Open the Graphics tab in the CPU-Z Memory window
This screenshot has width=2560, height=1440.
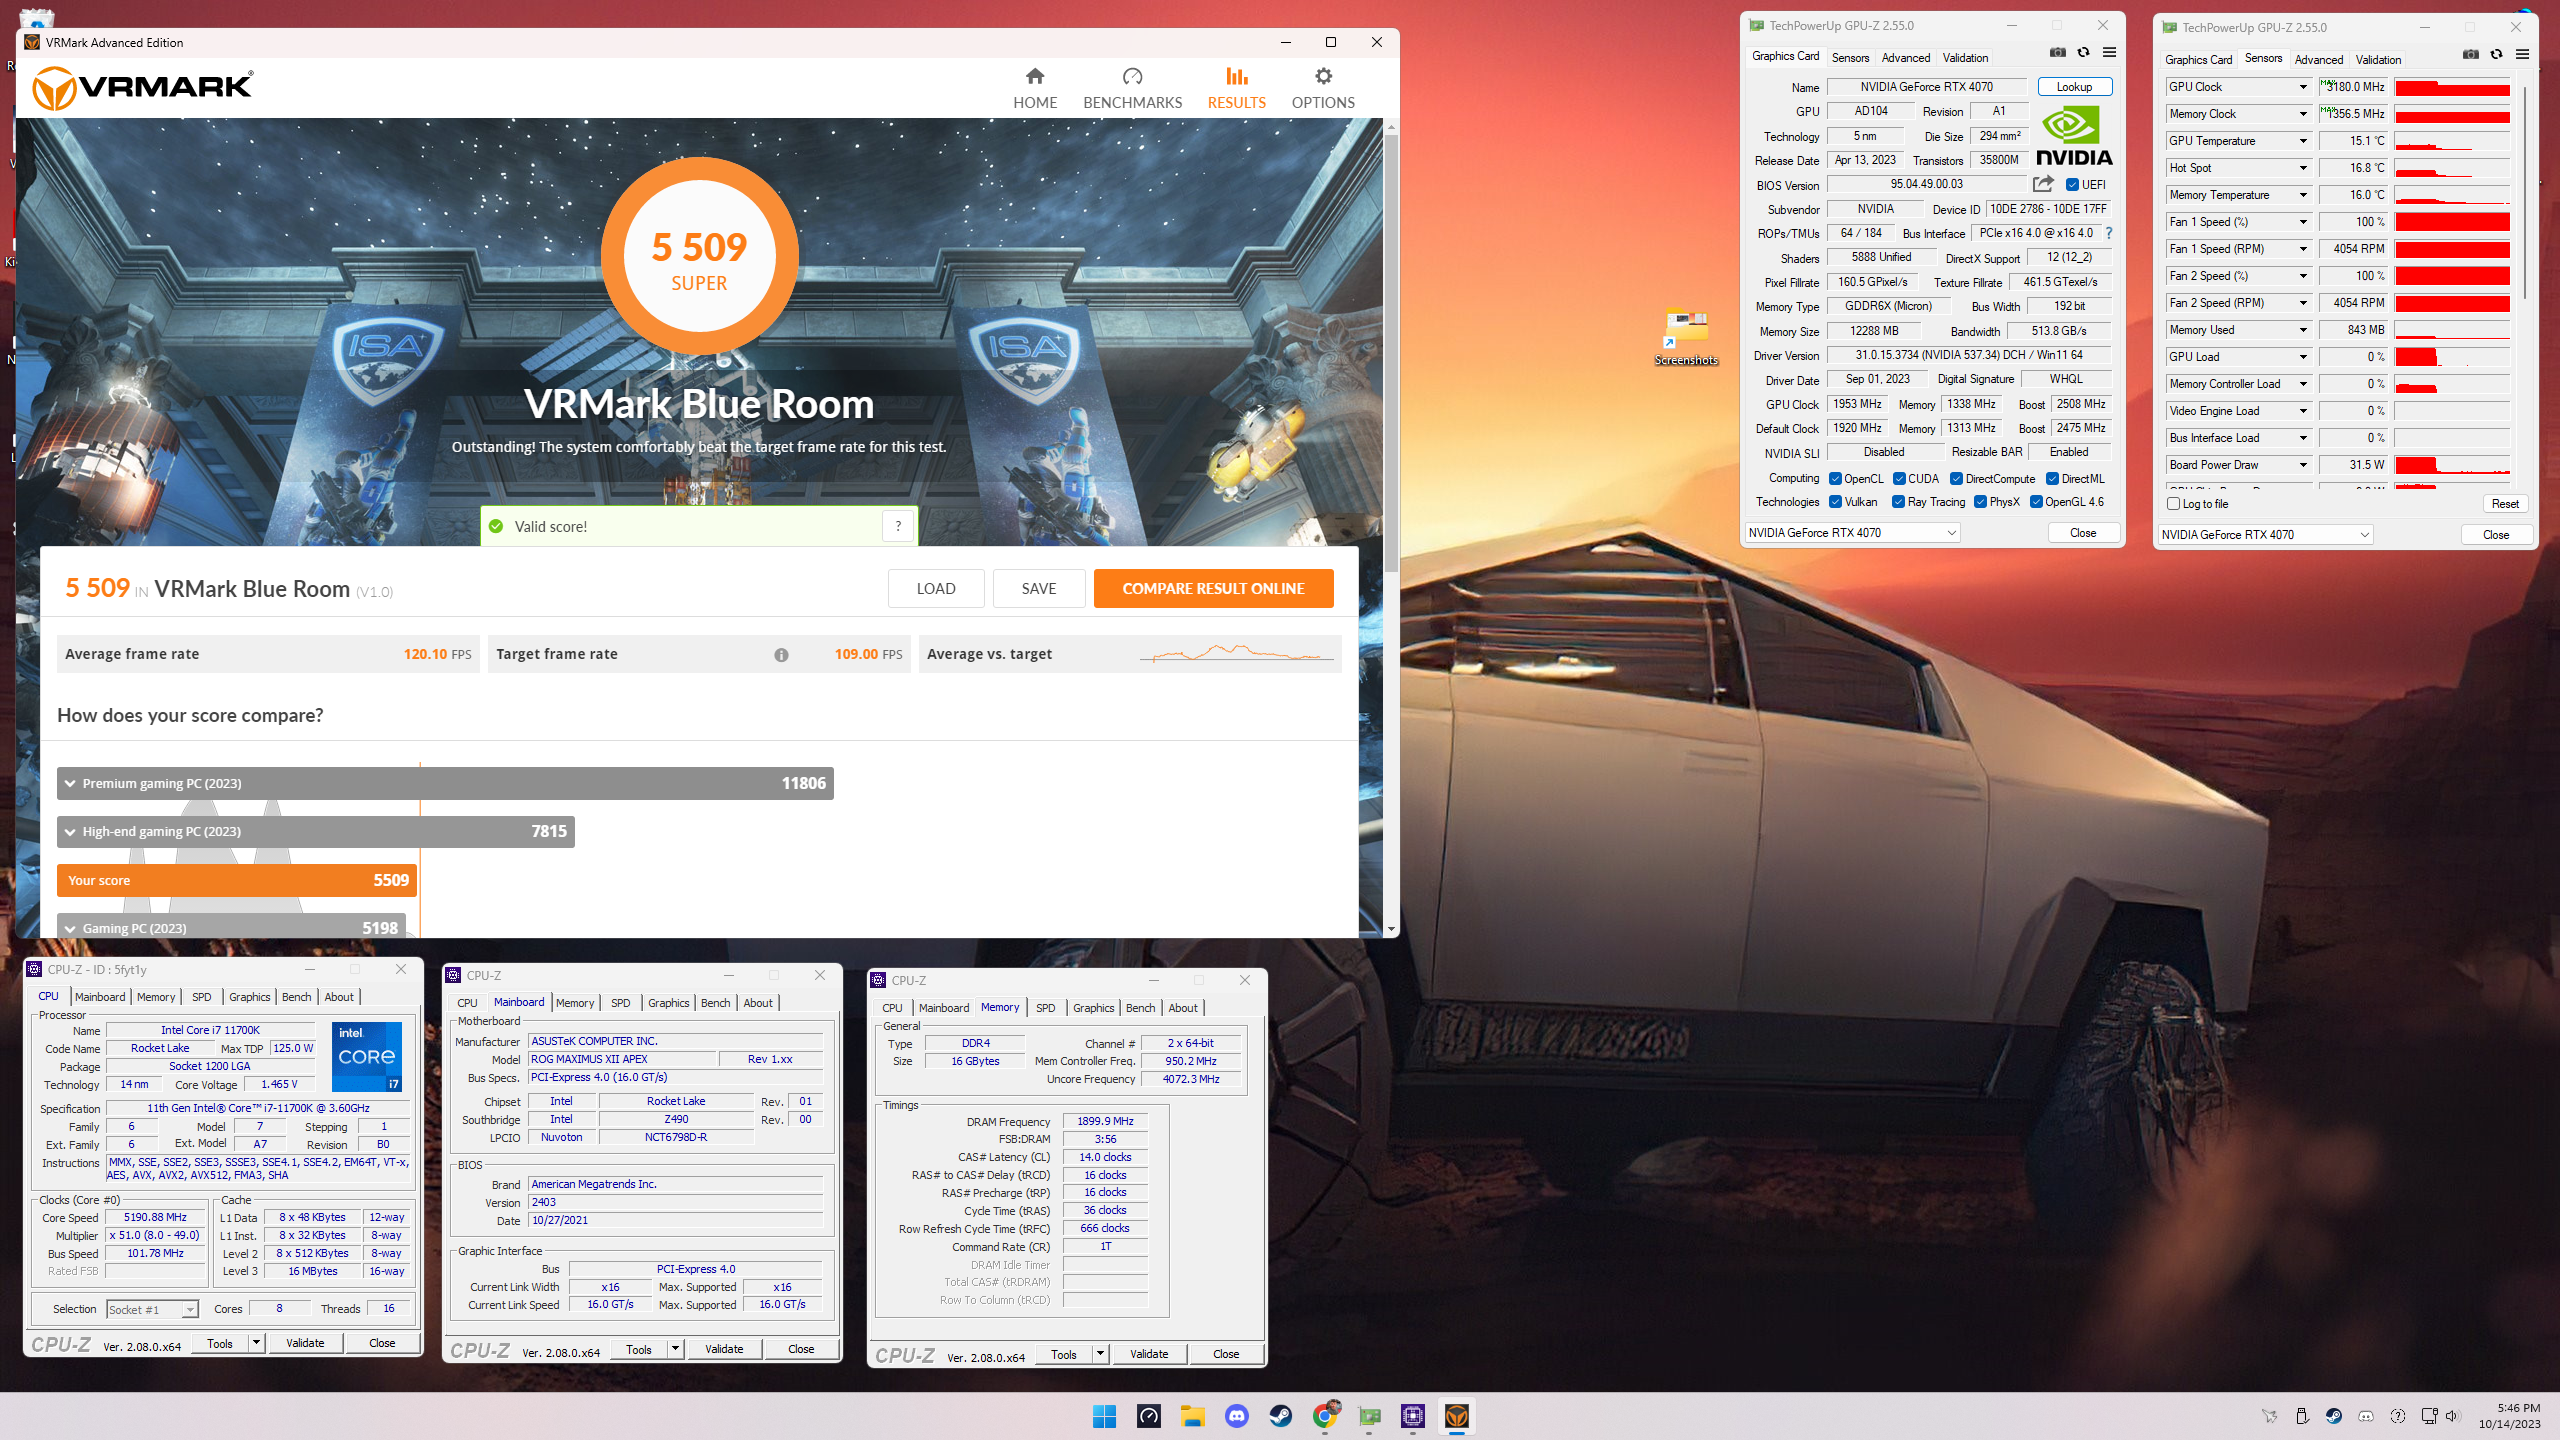[1093, 1008]
